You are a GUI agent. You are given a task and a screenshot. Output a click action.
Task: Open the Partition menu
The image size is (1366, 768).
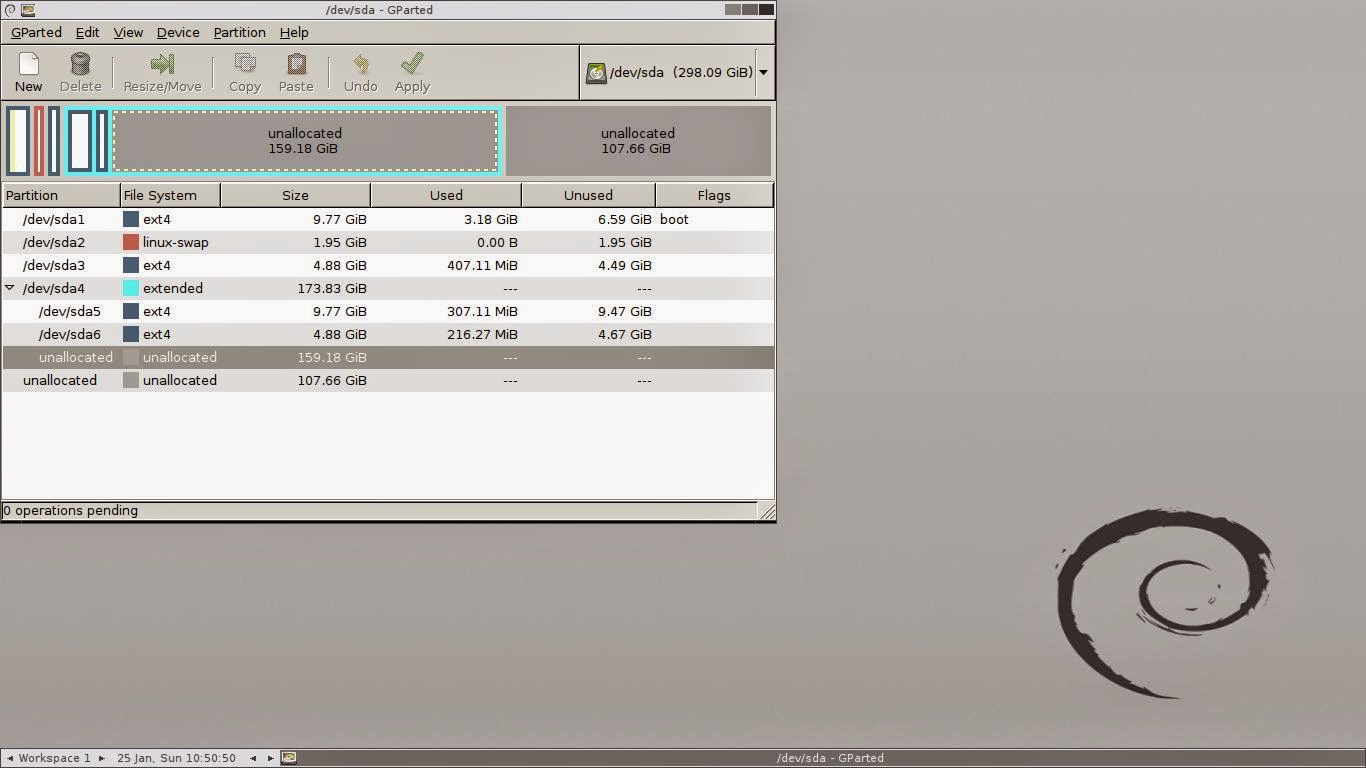click(239, 32)
